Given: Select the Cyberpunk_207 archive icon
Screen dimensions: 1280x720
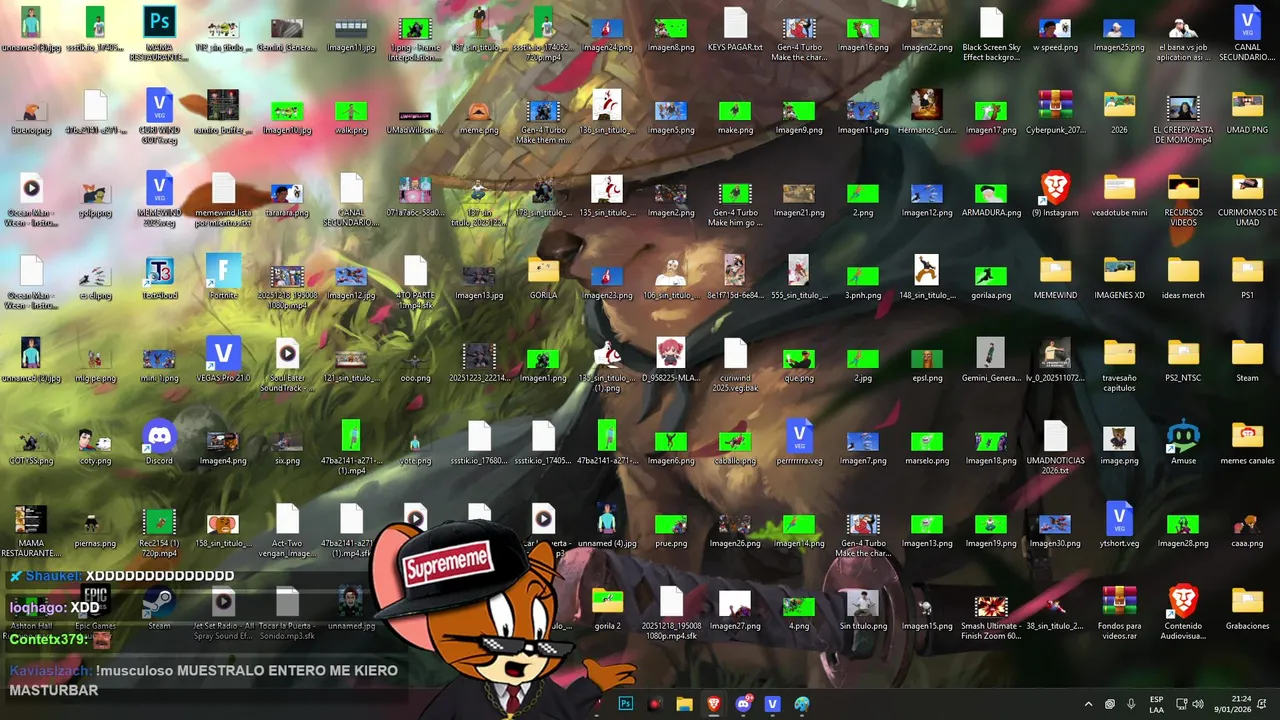Looking at the screenshot, I should [x=1055, y=112].
